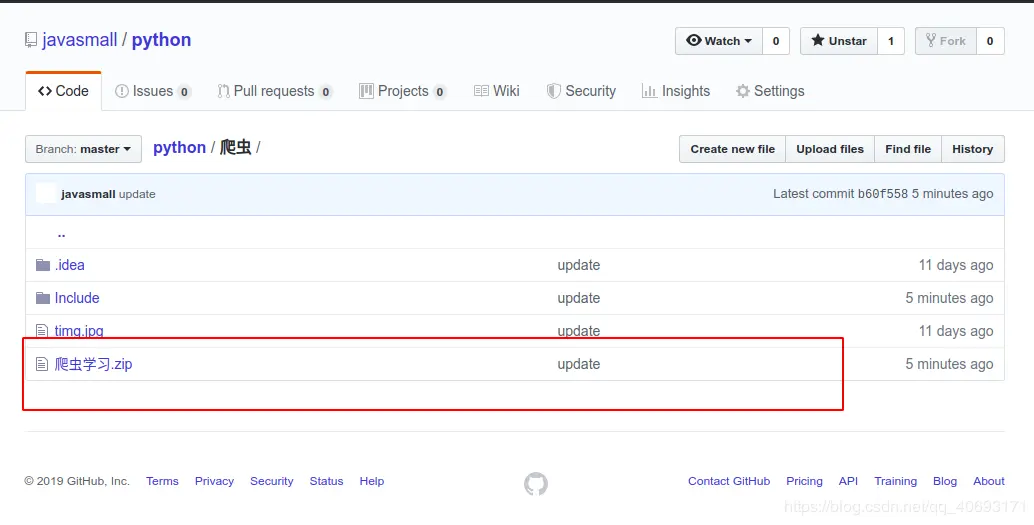Open the watchers count 0
1034x525 pixels.
776,41
